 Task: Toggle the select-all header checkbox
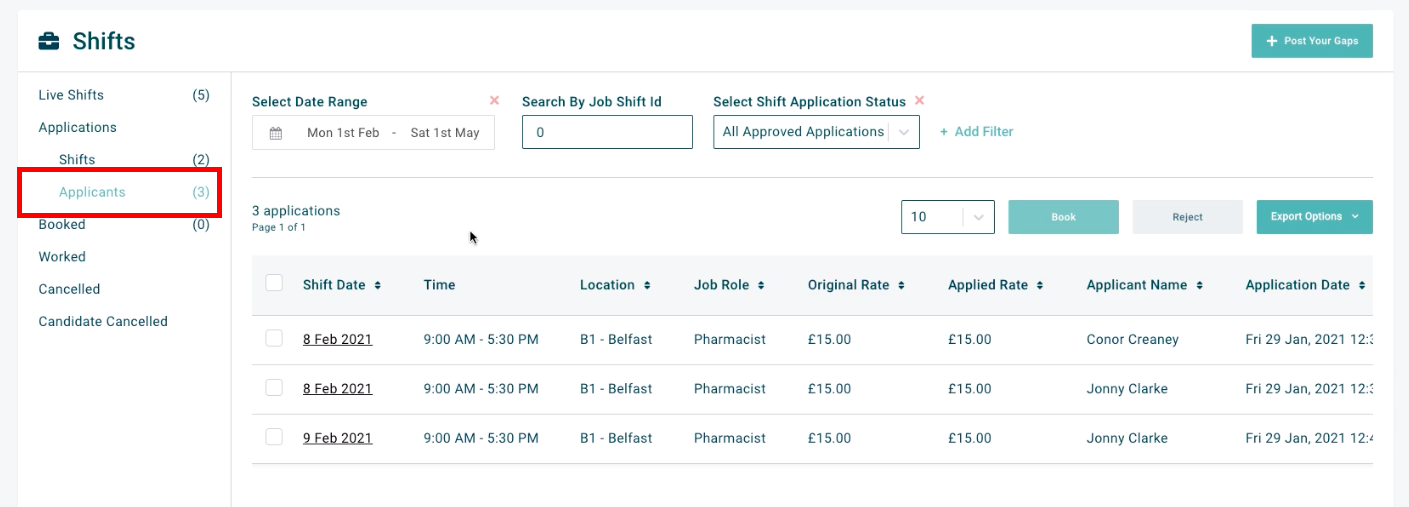[274, 284]
